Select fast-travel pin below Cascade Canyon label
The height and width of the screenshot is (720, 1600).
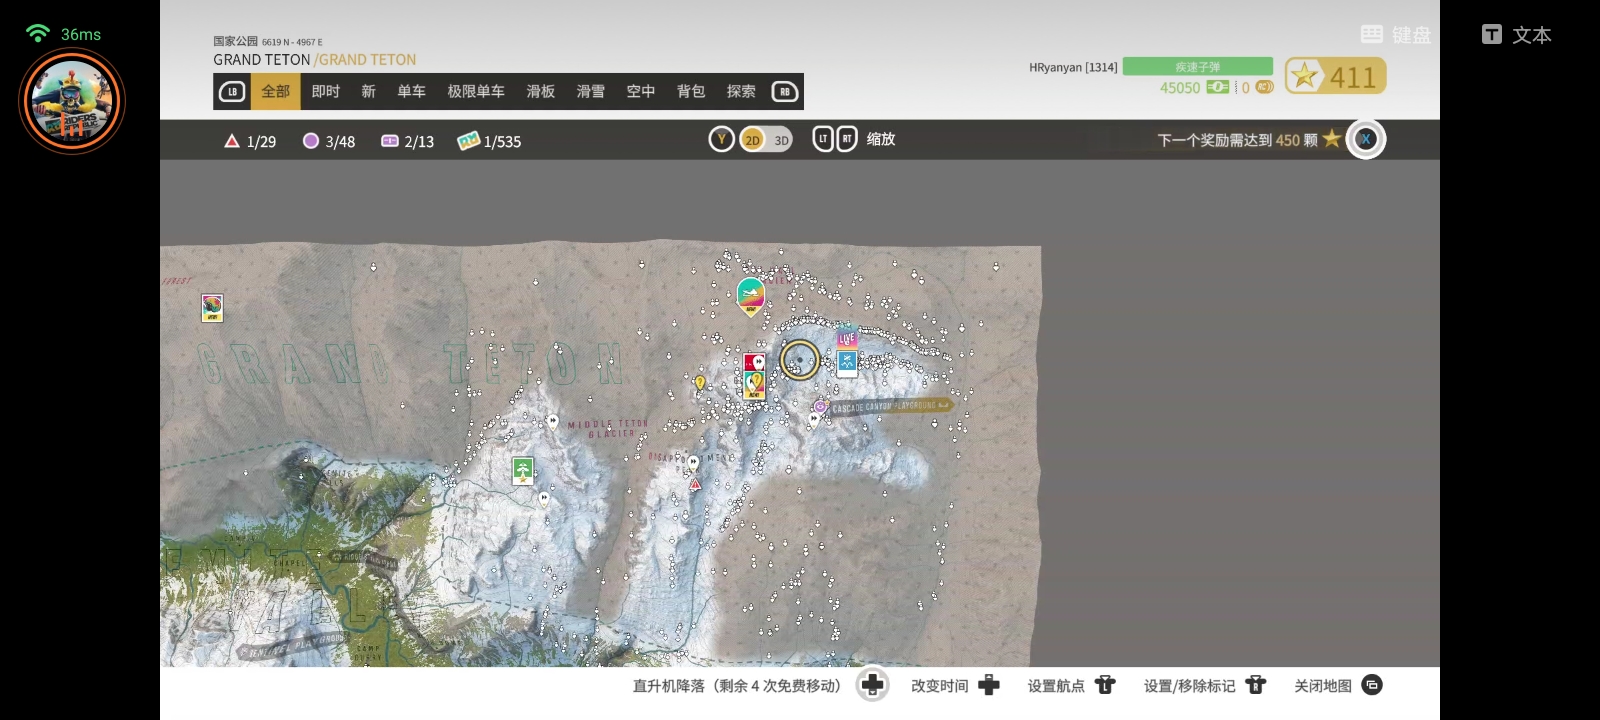point(814,420)
